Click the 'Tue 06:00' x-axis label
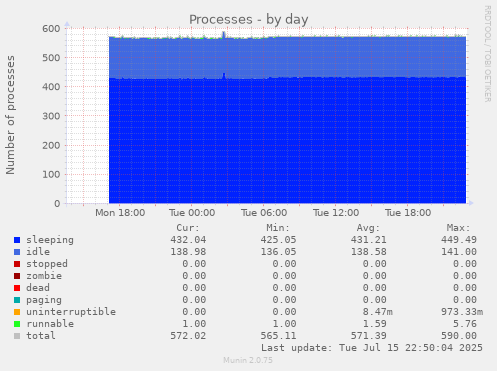The width and height of the screenshot is (497, 371). pyautogui.click(x=264, y=213)
